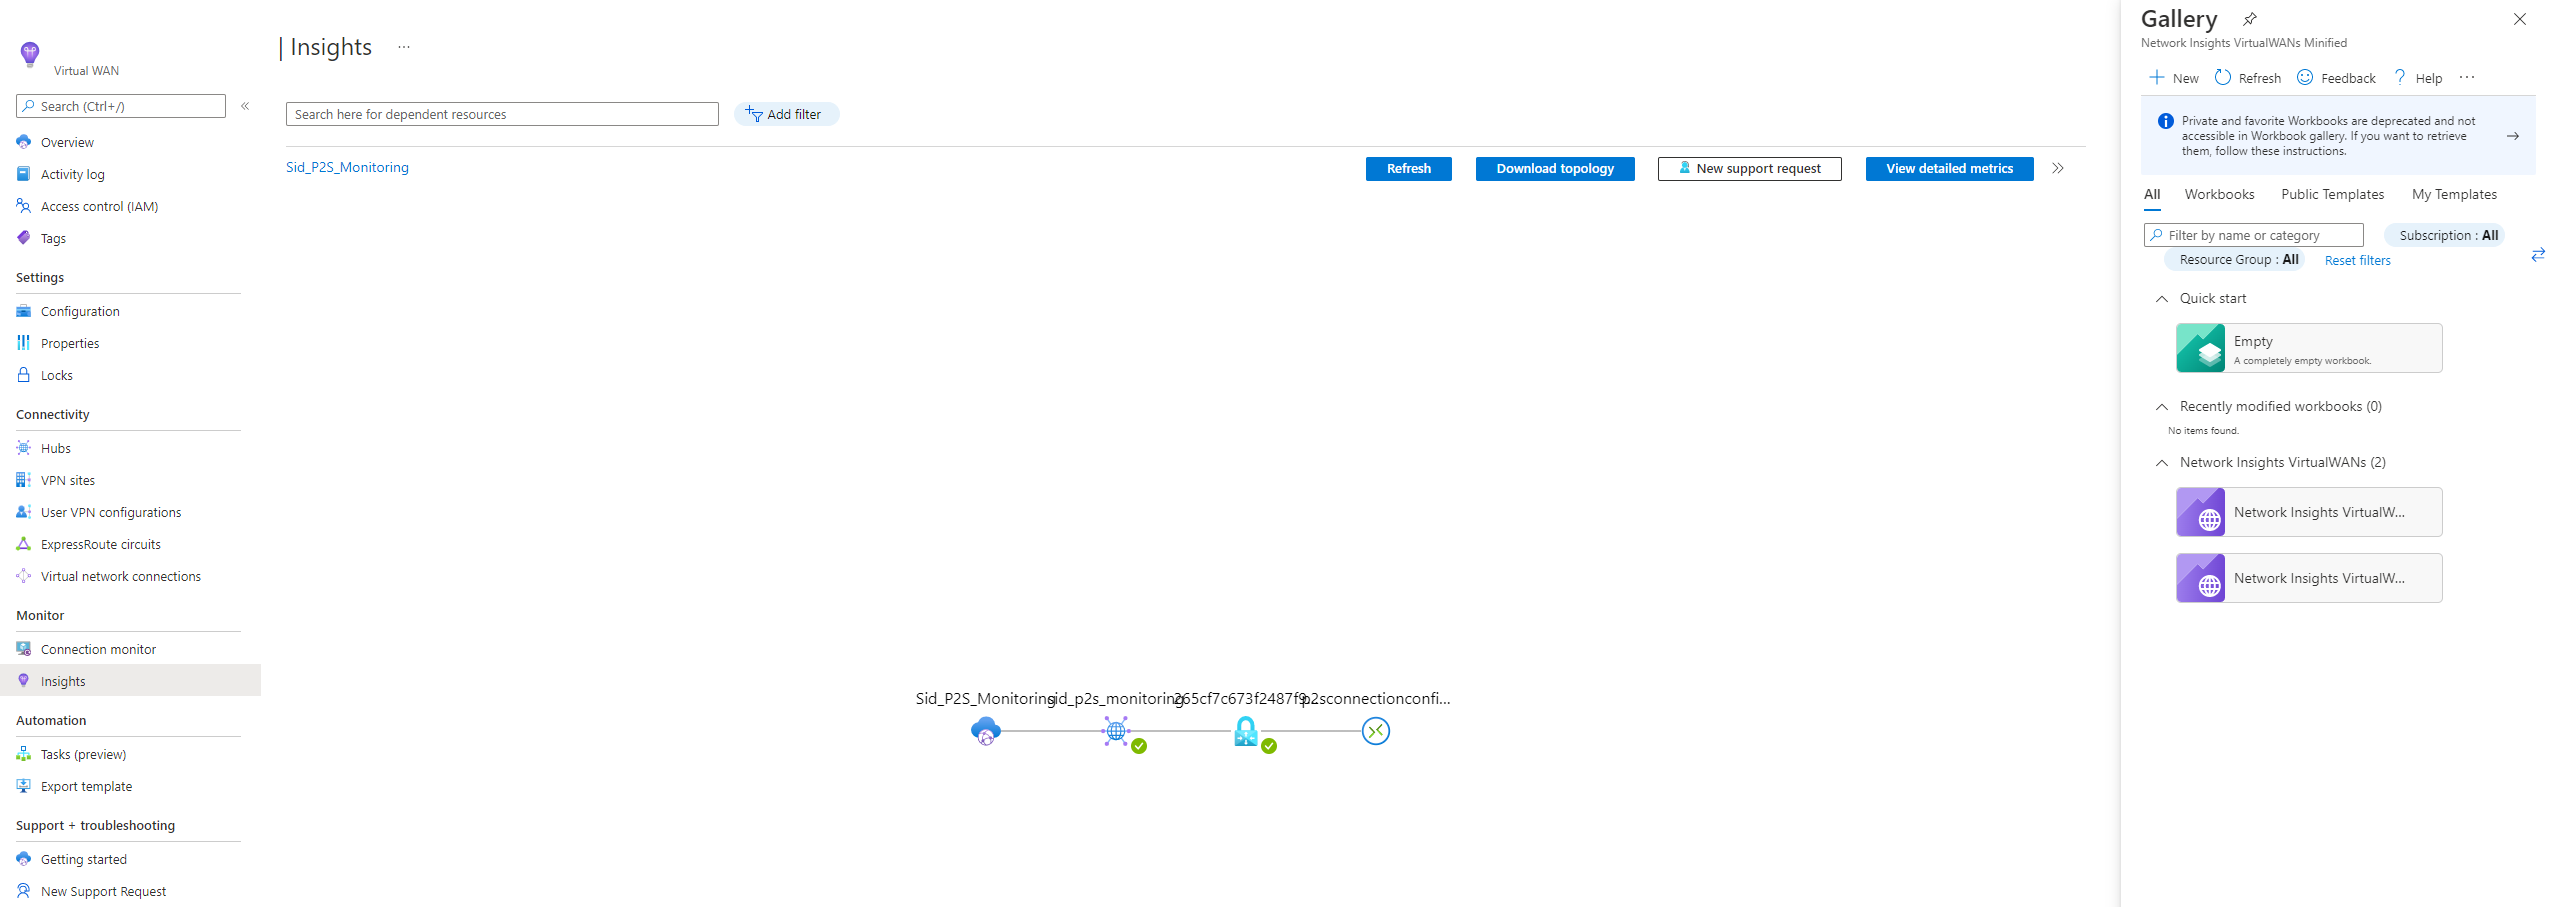Click Refresh in the Gallery toolbar
This screenshot has width=2553, height=907.
[2247, 78]
